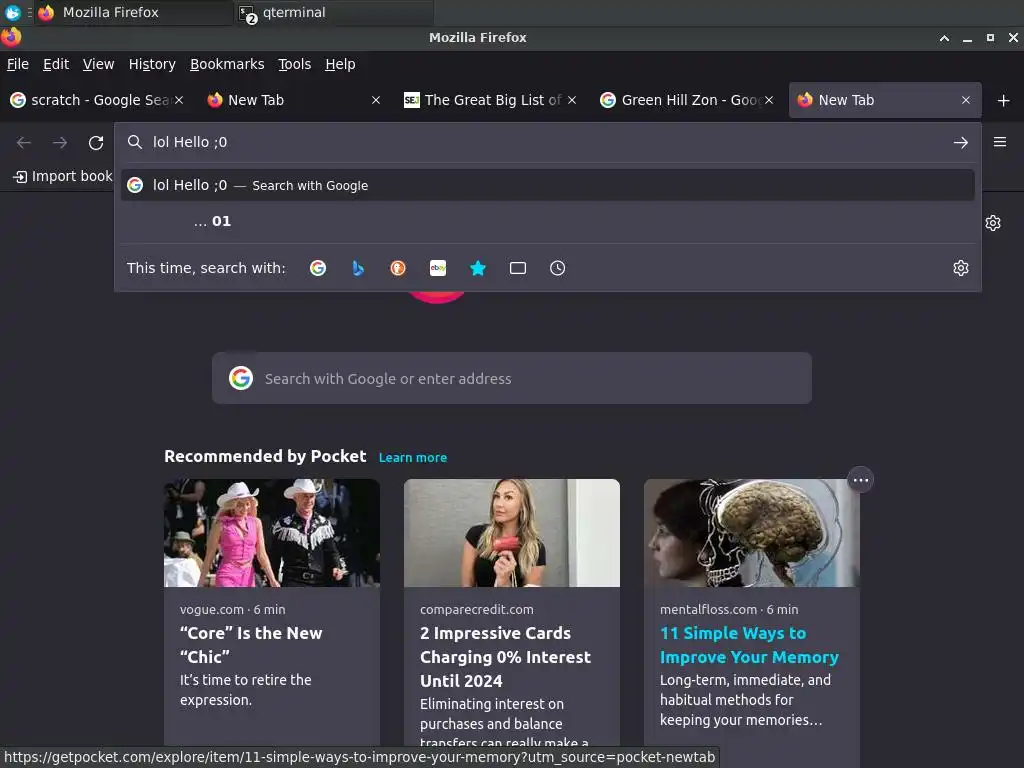Open the system application menu icon
Image resolution: width=1024 pixels, height=768 pixels.
(x=12, y=12)
